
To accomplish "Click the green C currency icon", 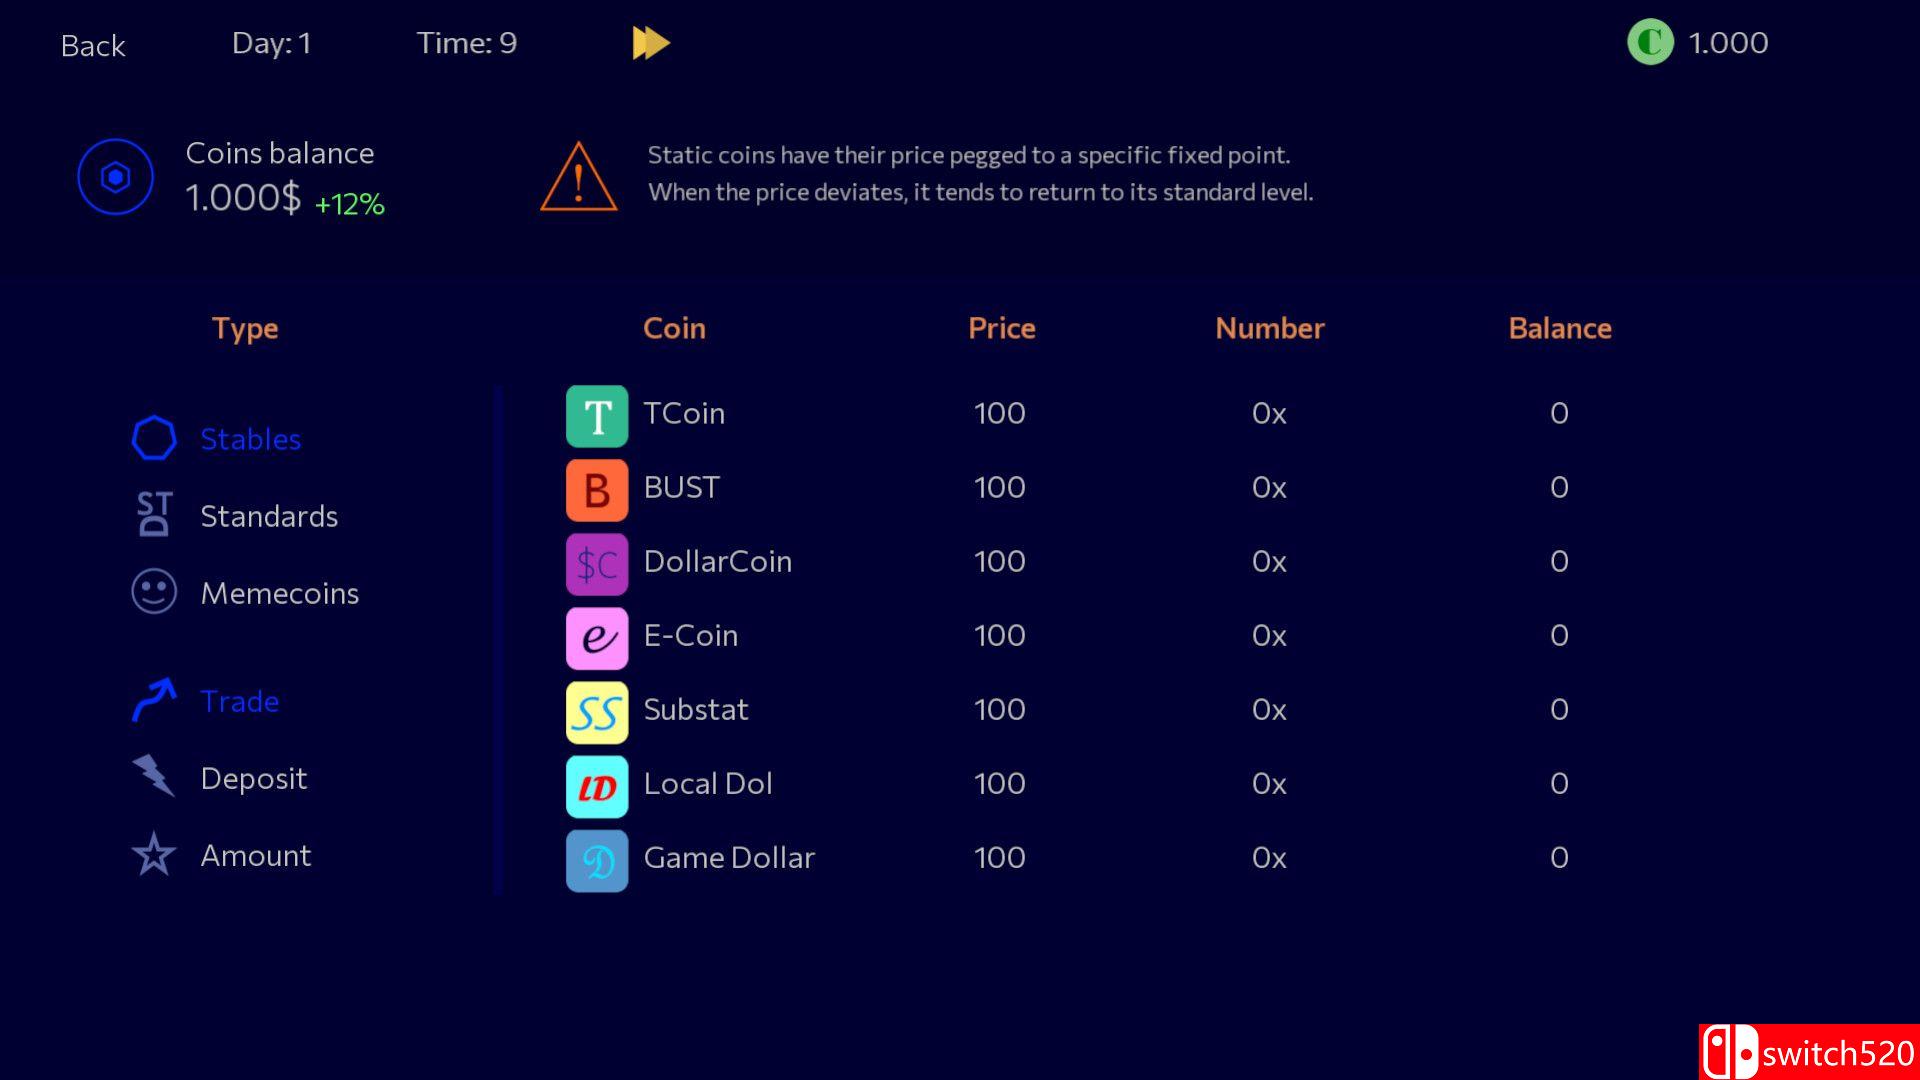I will coord(1650,43).
